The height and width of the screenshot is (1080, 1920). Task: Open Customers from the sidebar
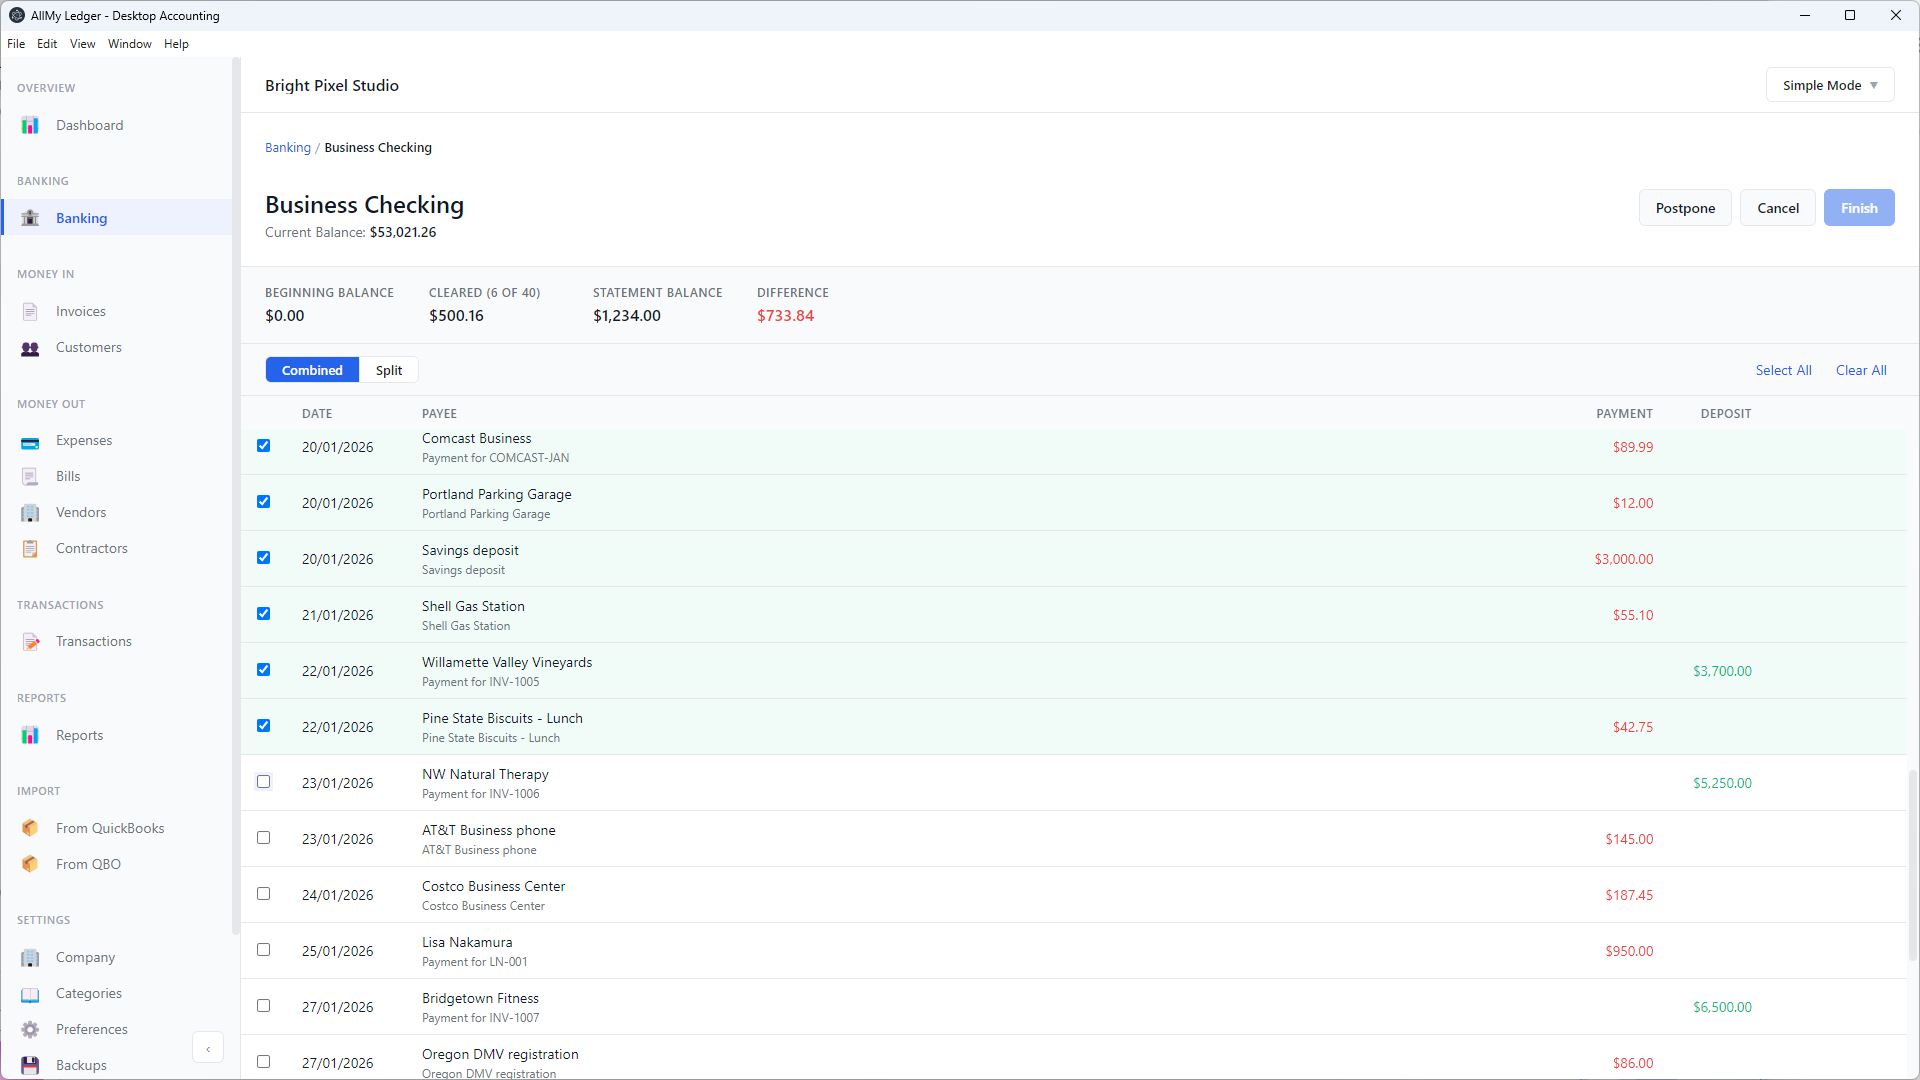pyautogui.click(x=89, y=347)
